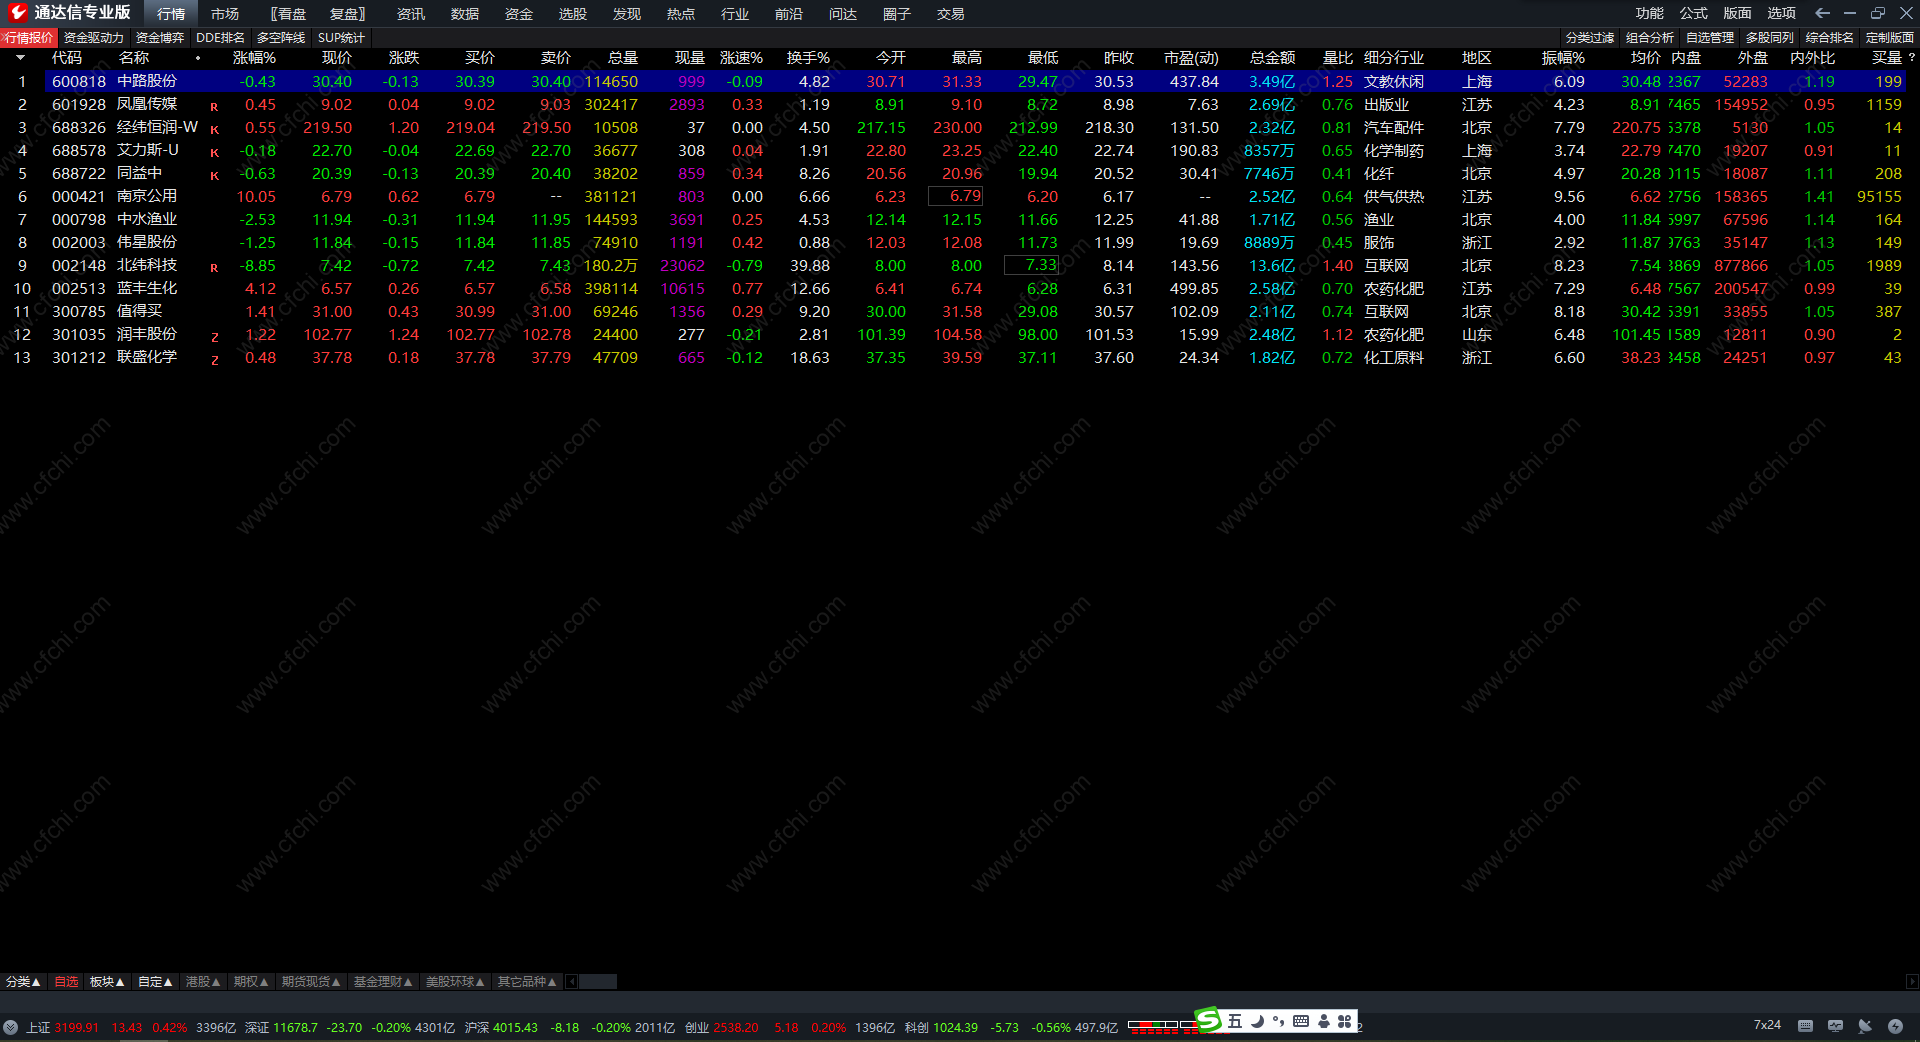
Task: Expand the 期权 bottom tab menu
Action: pyautogui.click(x=251, y=982)
